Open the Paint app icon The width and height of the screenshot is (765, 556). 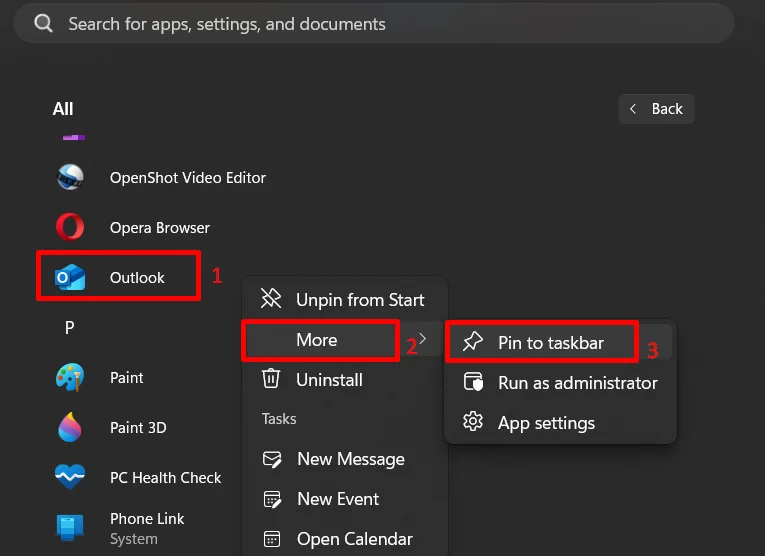pos(70,377)
